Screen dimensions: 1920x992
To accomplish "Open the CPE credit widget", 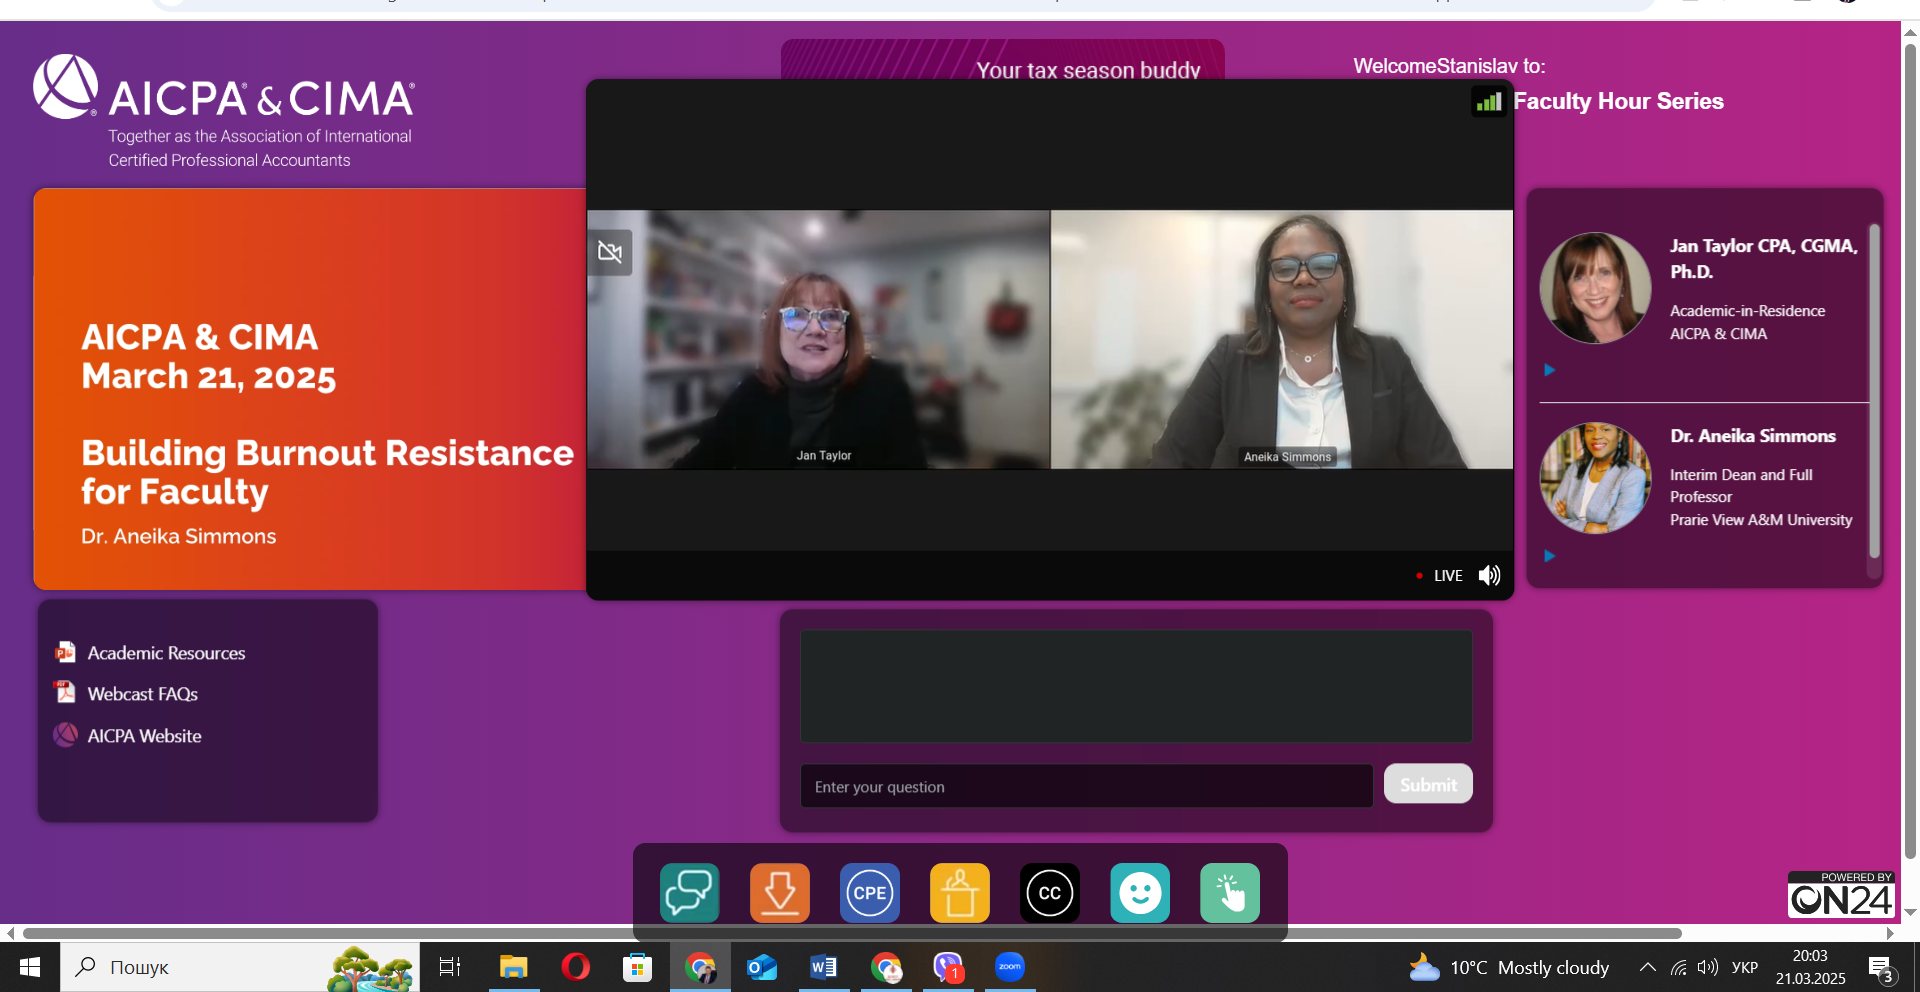I will click(870, 892).
